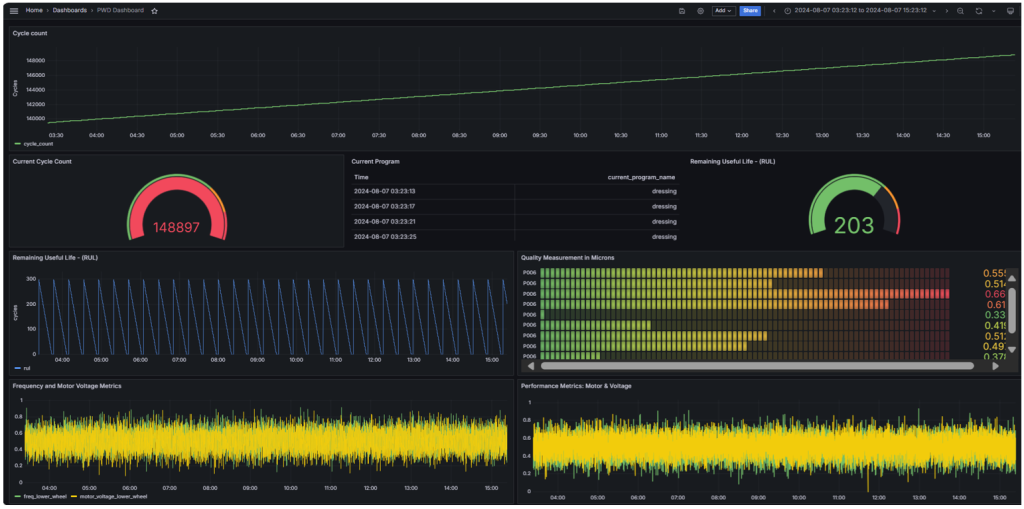Go to Home breadcrumb

point(34,10)
